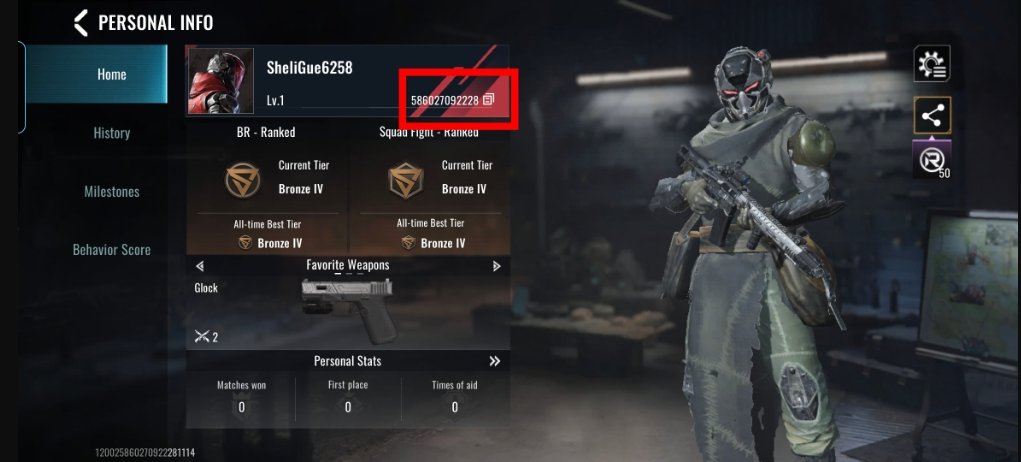
Task: Click the player avatar portrait
Action: click(x=221, y=81)
